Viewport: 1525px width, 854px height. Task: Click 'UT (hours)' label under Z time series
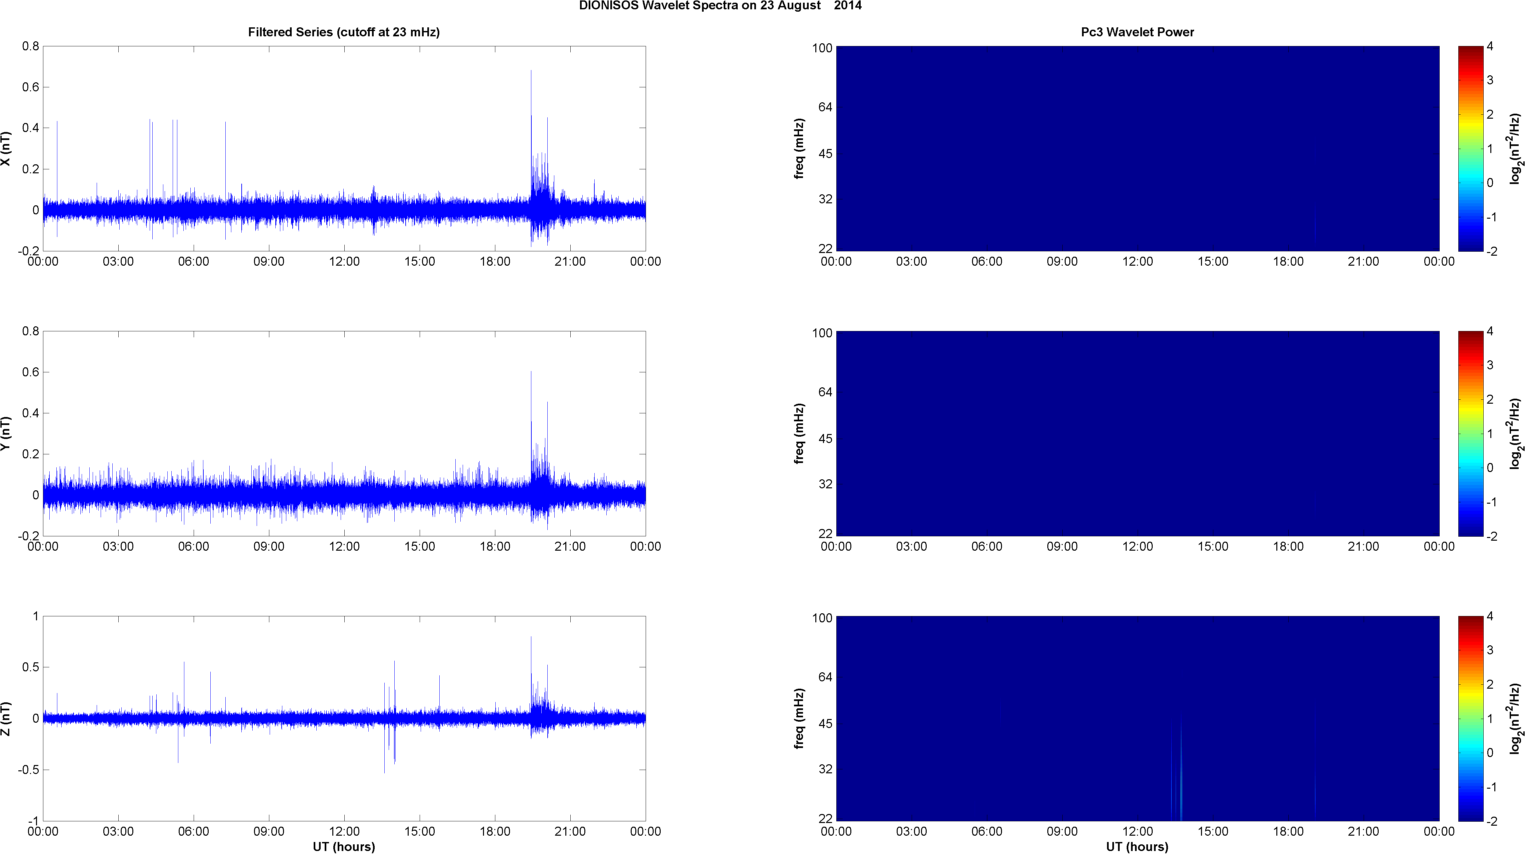tap(344, 847)
